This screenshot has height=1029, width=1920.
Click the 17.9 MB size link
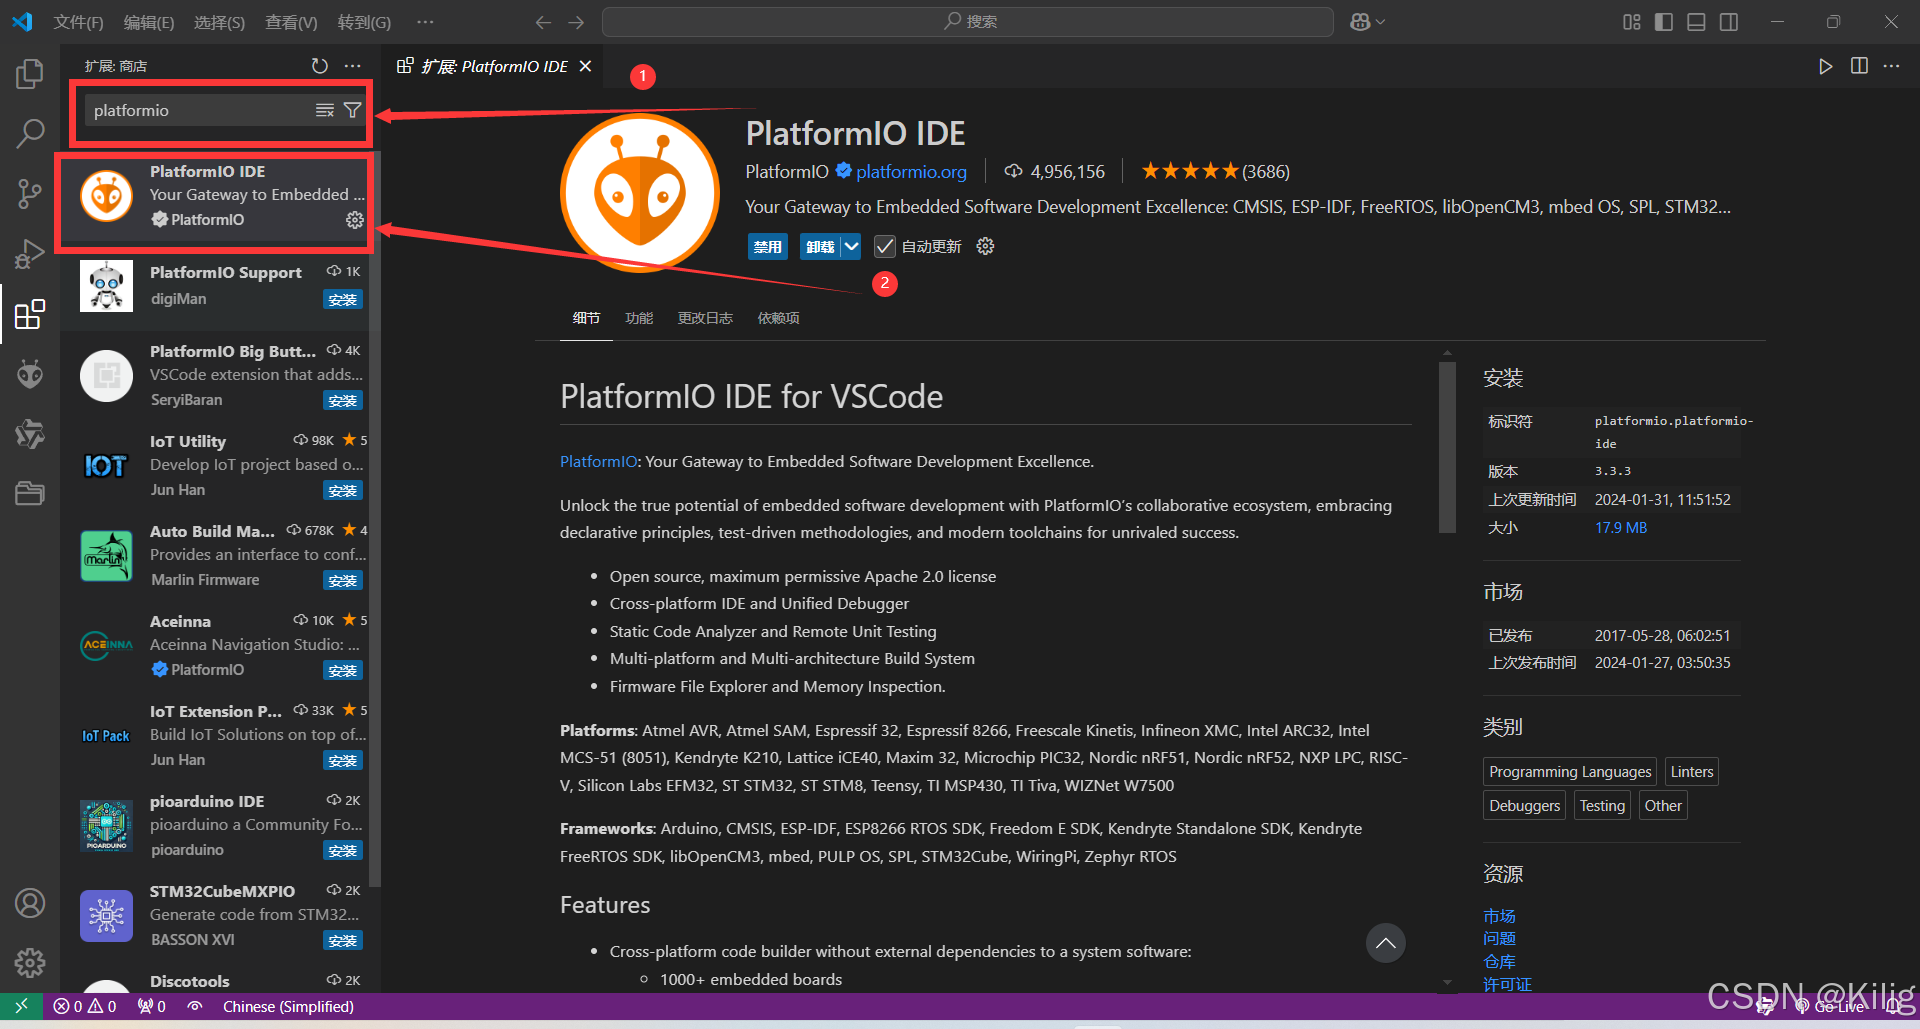pos(1621,527)
